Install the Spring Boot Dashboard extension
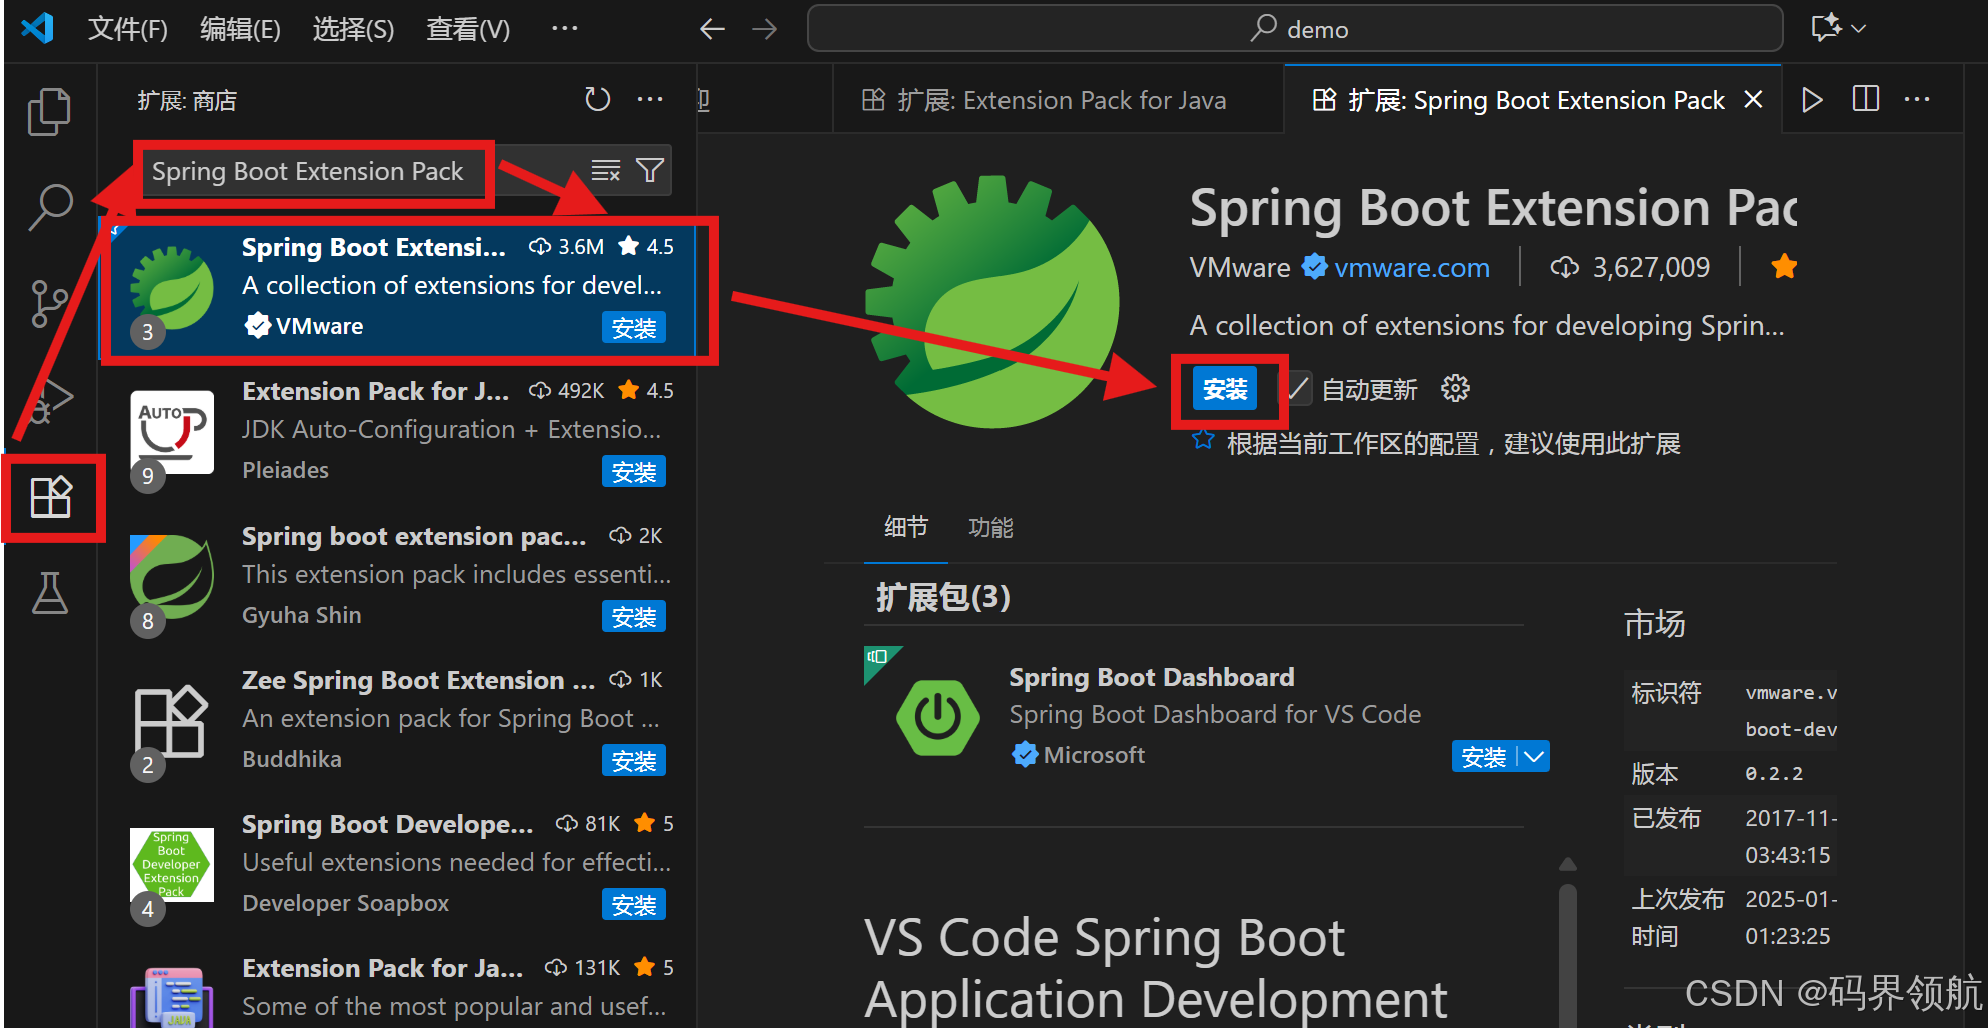This screenshot has width=1988, height=1028. coord(1483,757)
